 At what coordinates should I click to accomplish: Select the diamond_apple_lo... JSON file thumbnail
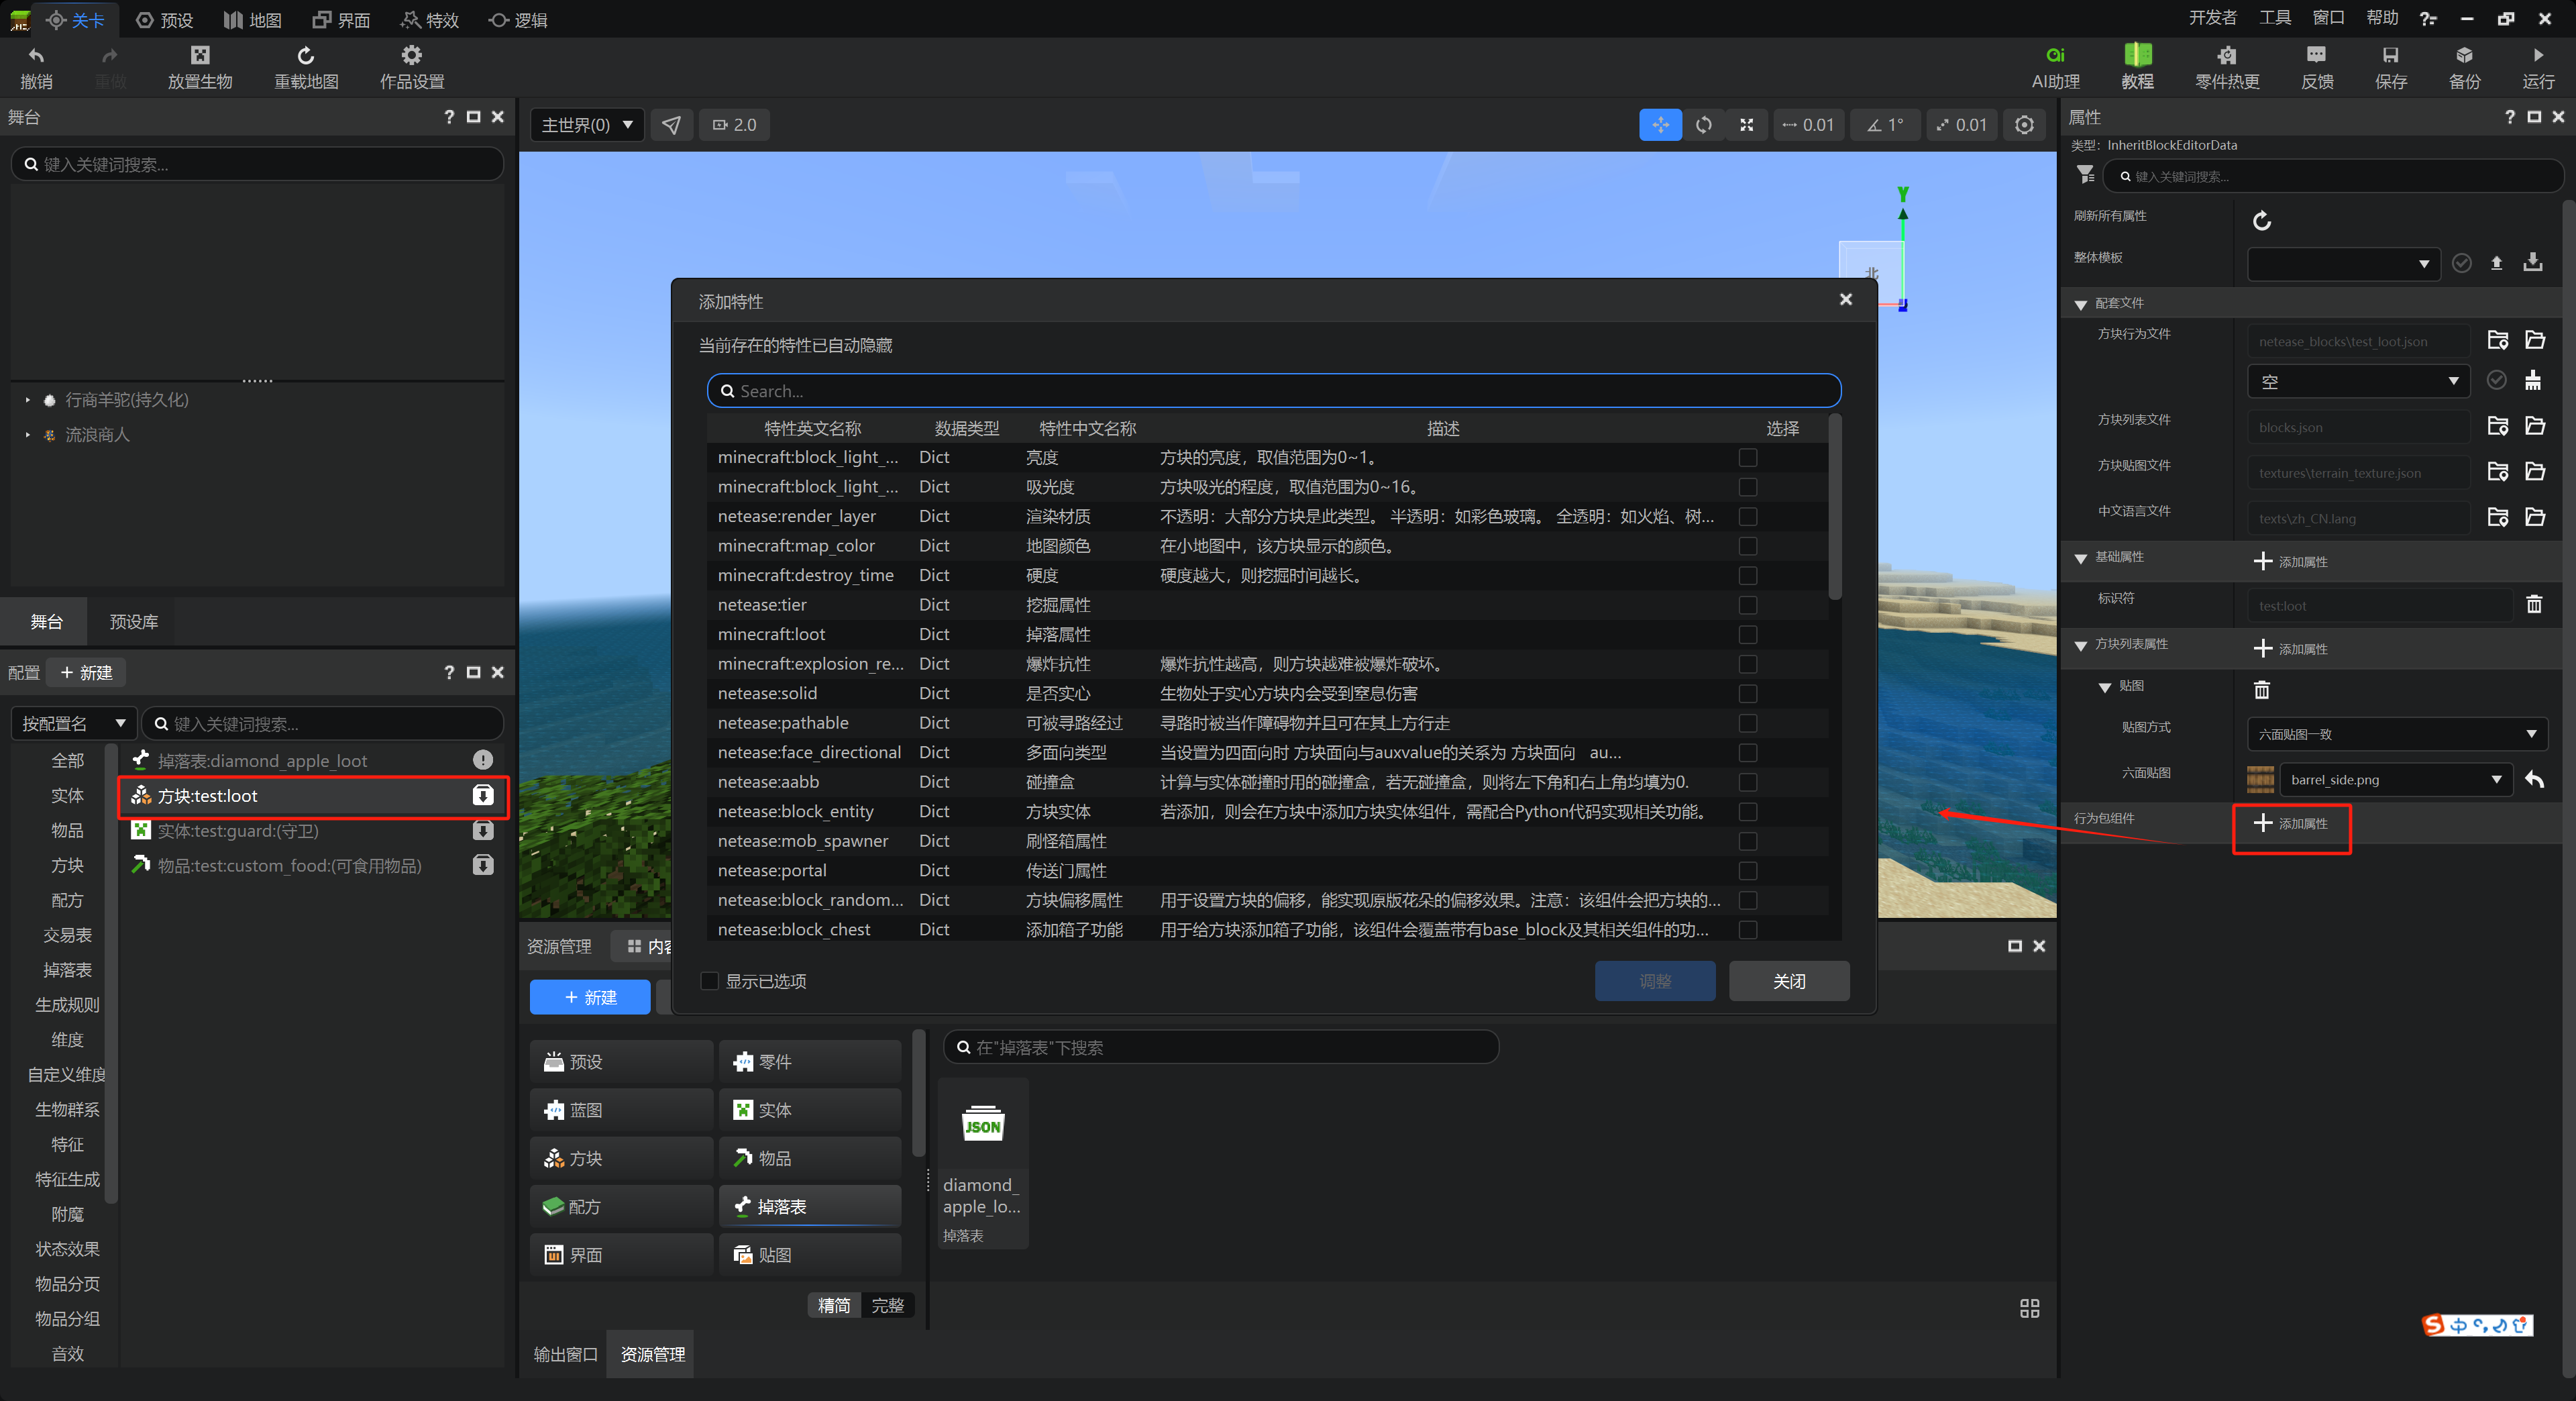[x=982, y=1163]
